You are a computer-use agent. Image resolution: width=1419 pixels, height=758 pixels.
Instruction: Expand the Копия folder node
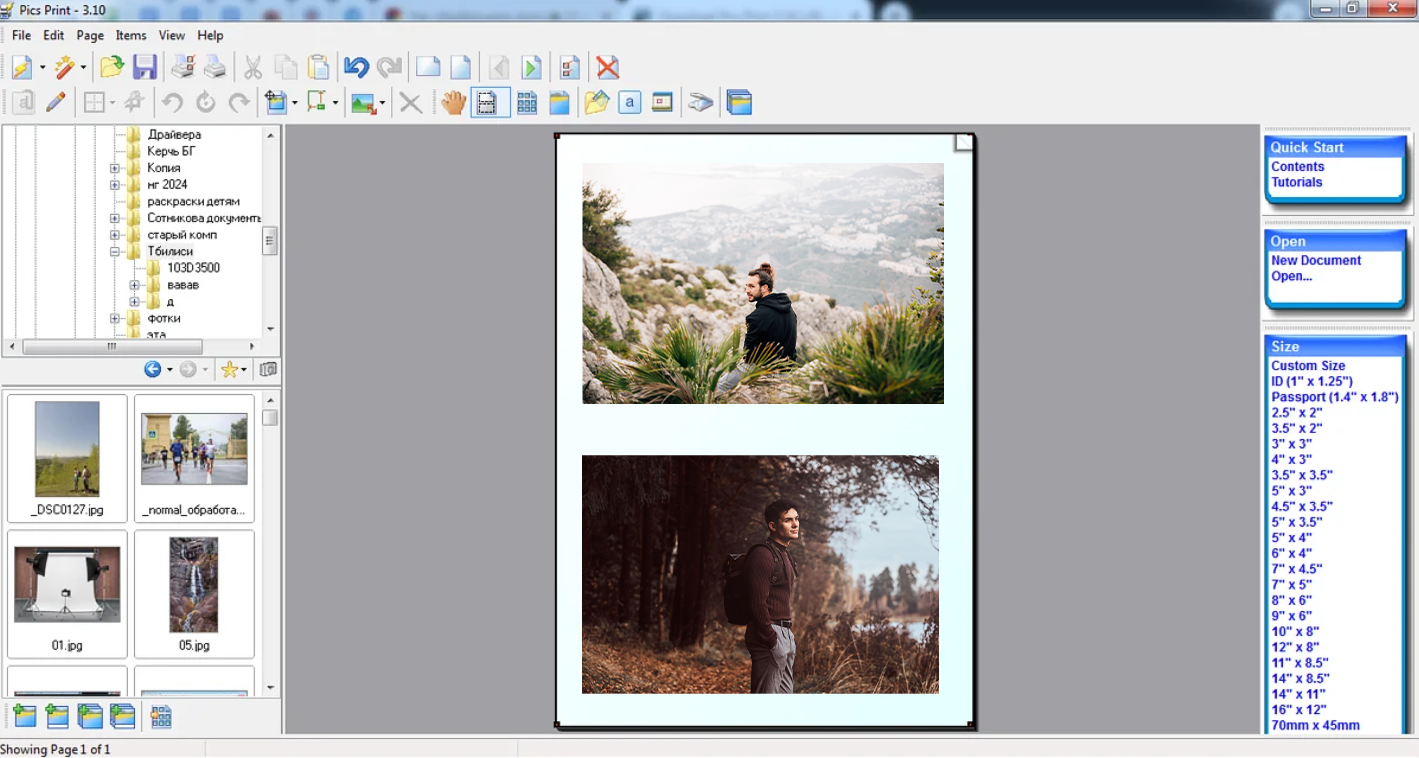pyautogui.click(x=115, y=168)
